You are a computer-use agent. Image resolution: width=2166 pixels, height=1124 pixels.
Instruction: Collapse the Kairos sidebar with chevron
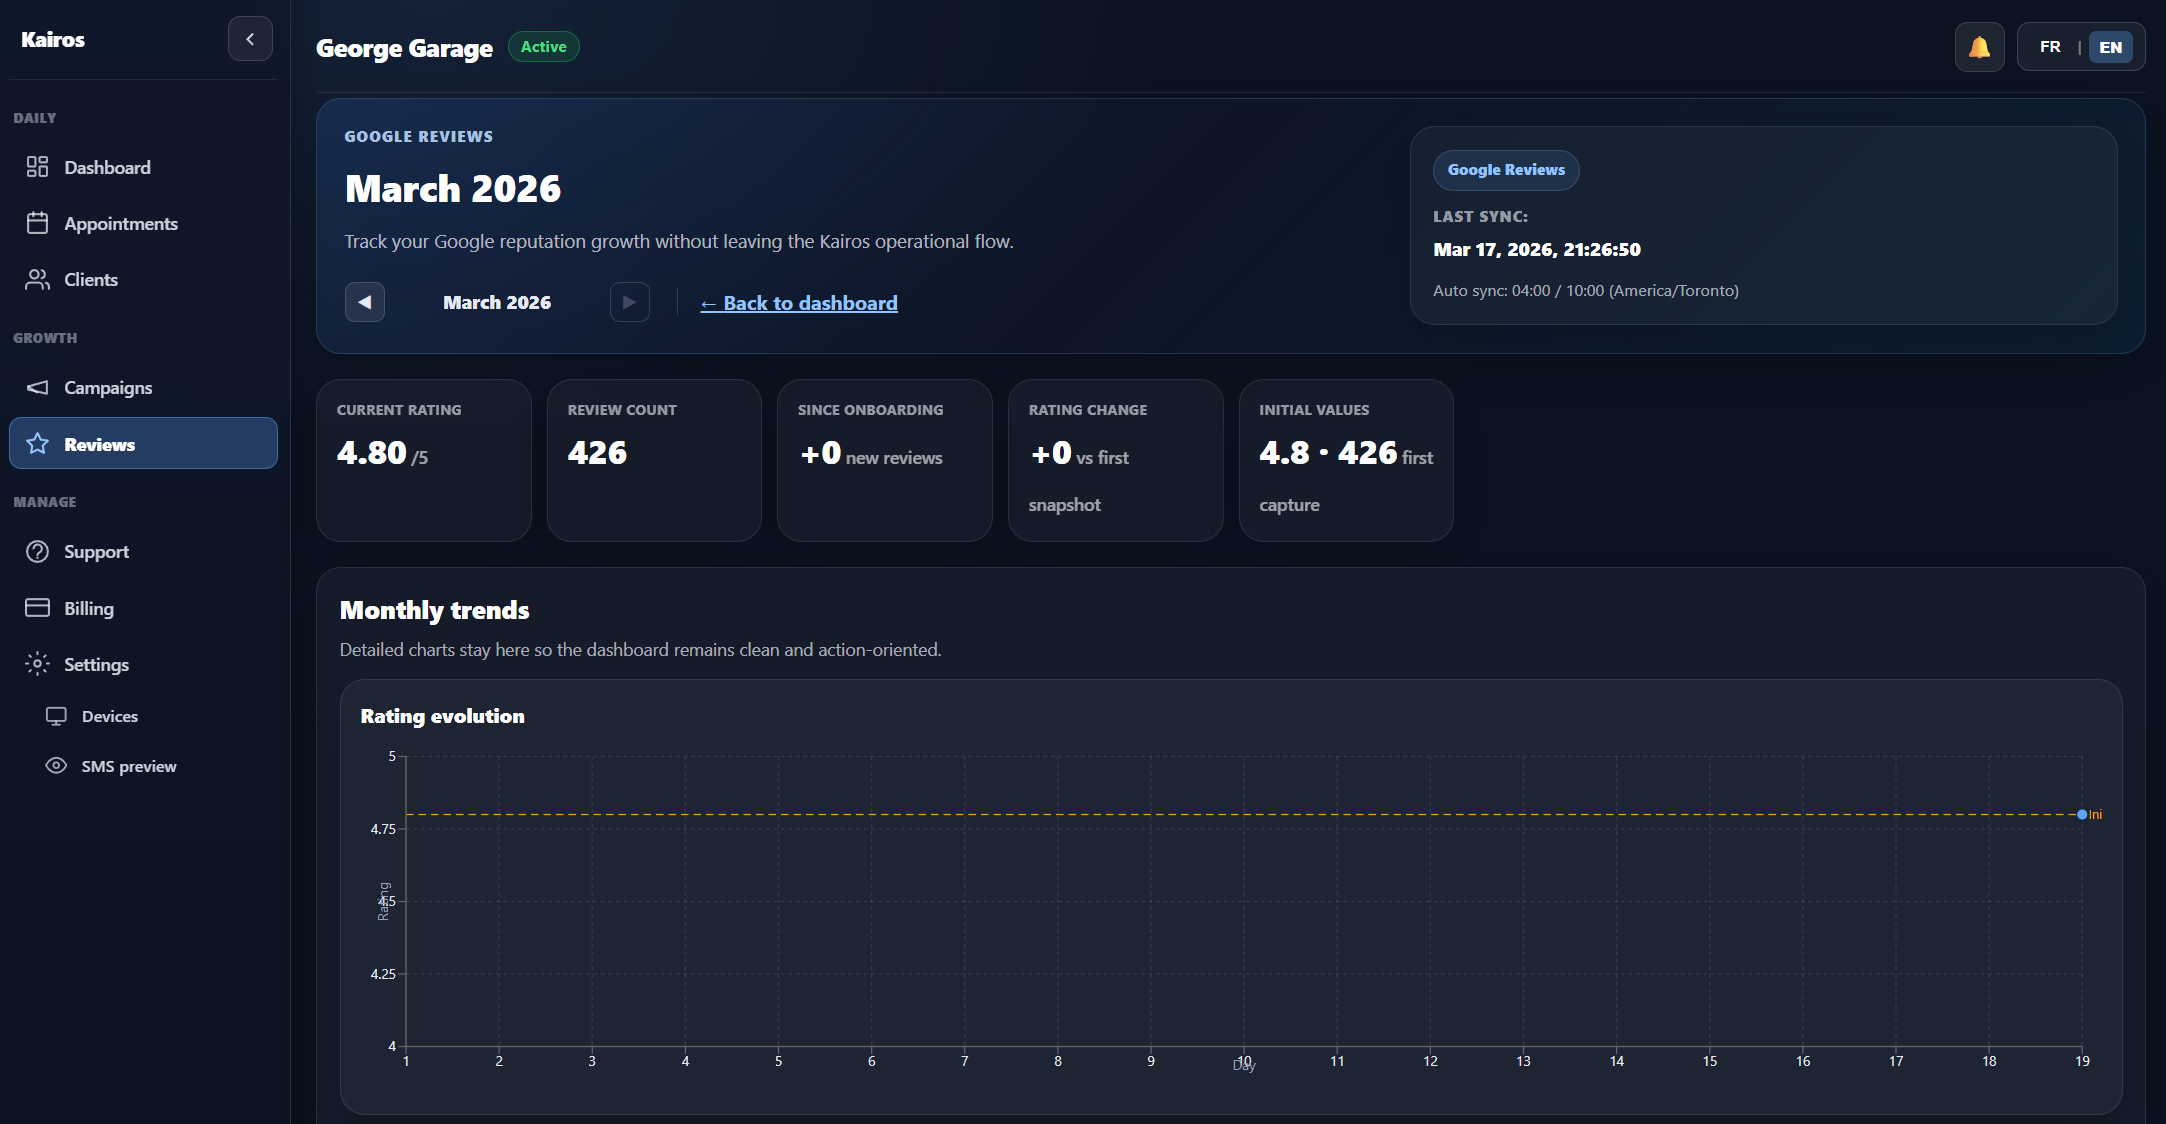pyautogui.click(x=250, y=39)
